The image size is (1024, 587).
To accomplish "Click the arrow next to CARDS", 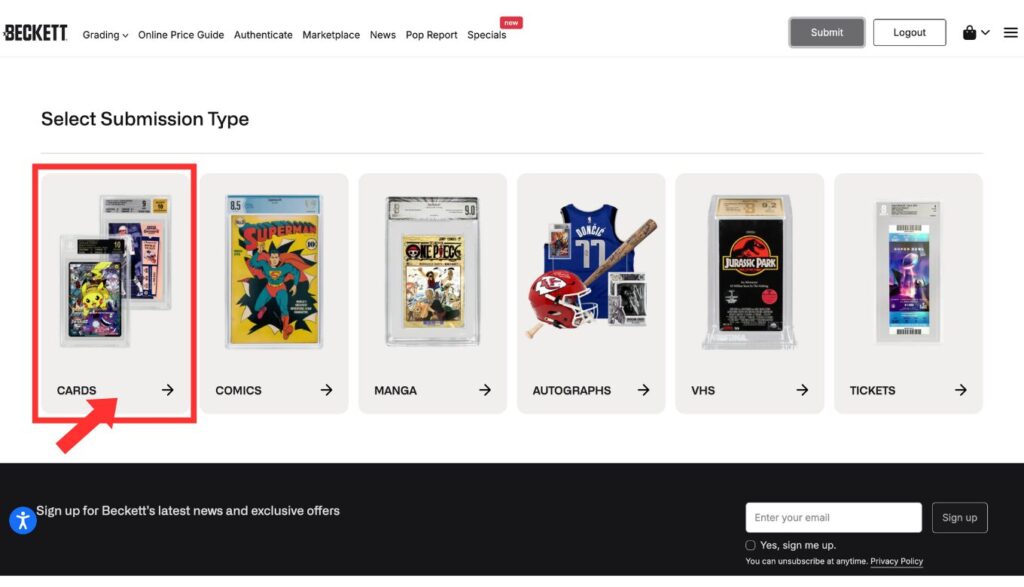I will 168,390.
